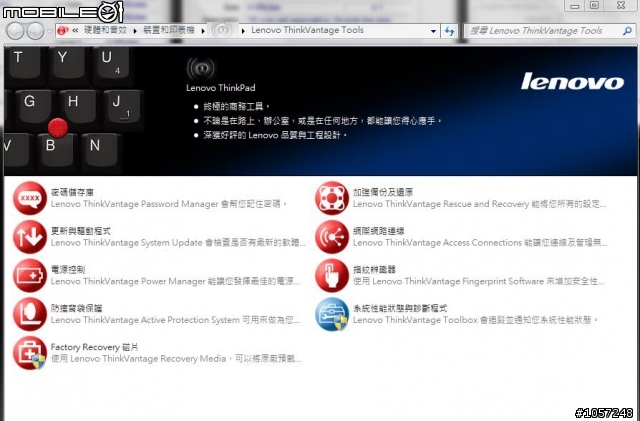Image resolution: width=640 pixels, height=421 pixels.
Task: Open the 系統性能狀態與診斷程式 link
Action: pyautogui.click(x=400, y=308)
